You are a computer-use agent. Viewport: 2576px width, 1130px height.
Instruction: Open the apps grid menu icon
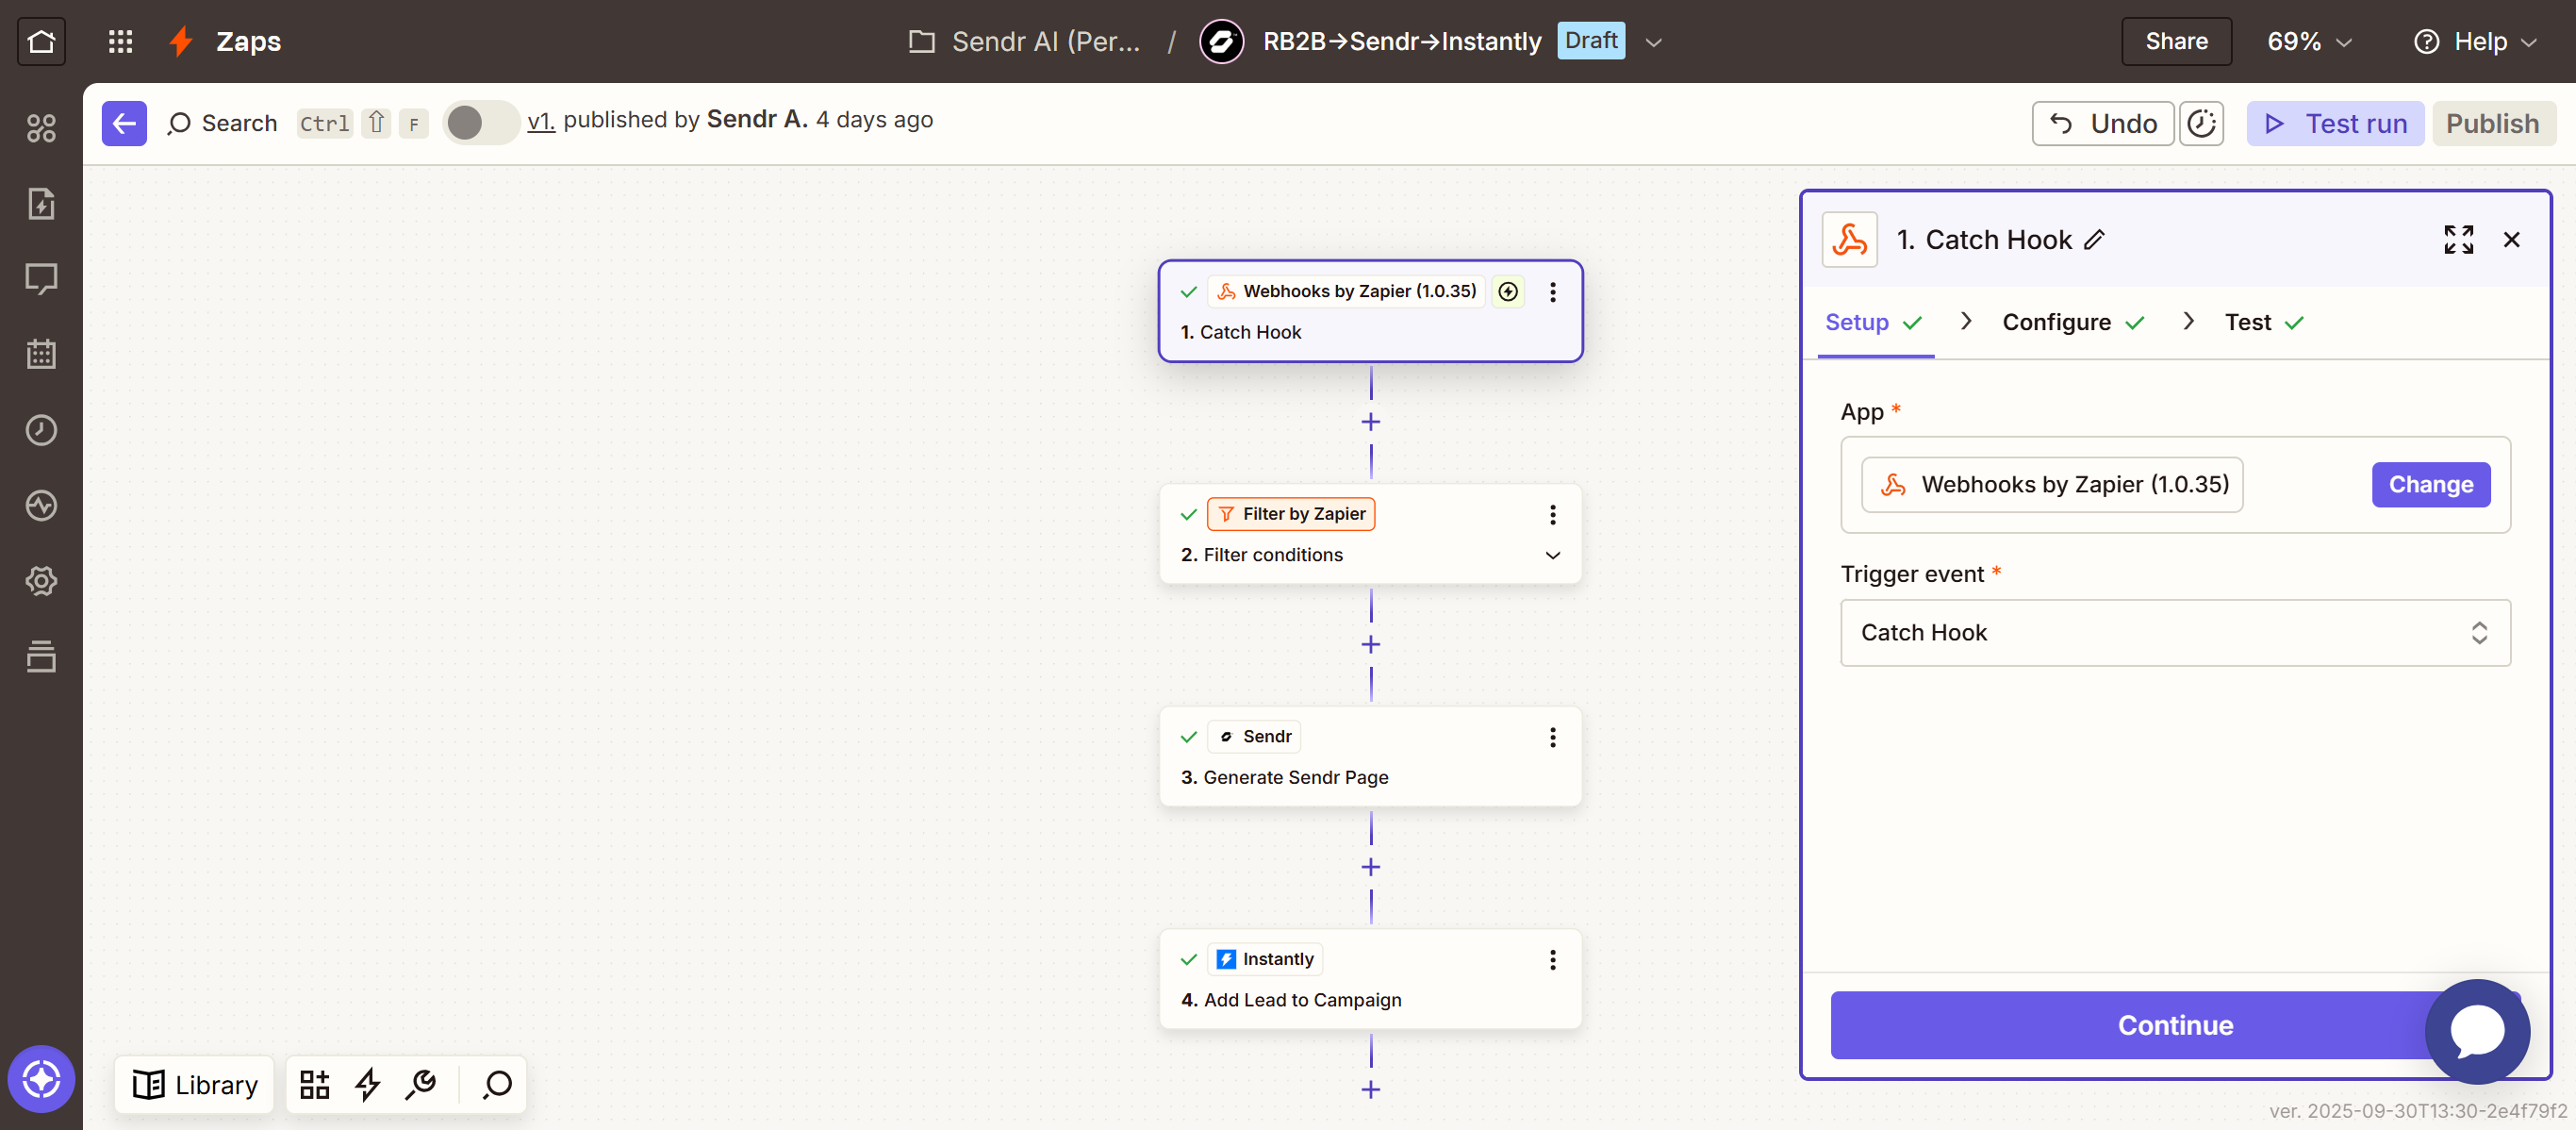pyautogui.click(x=120, y=41)
